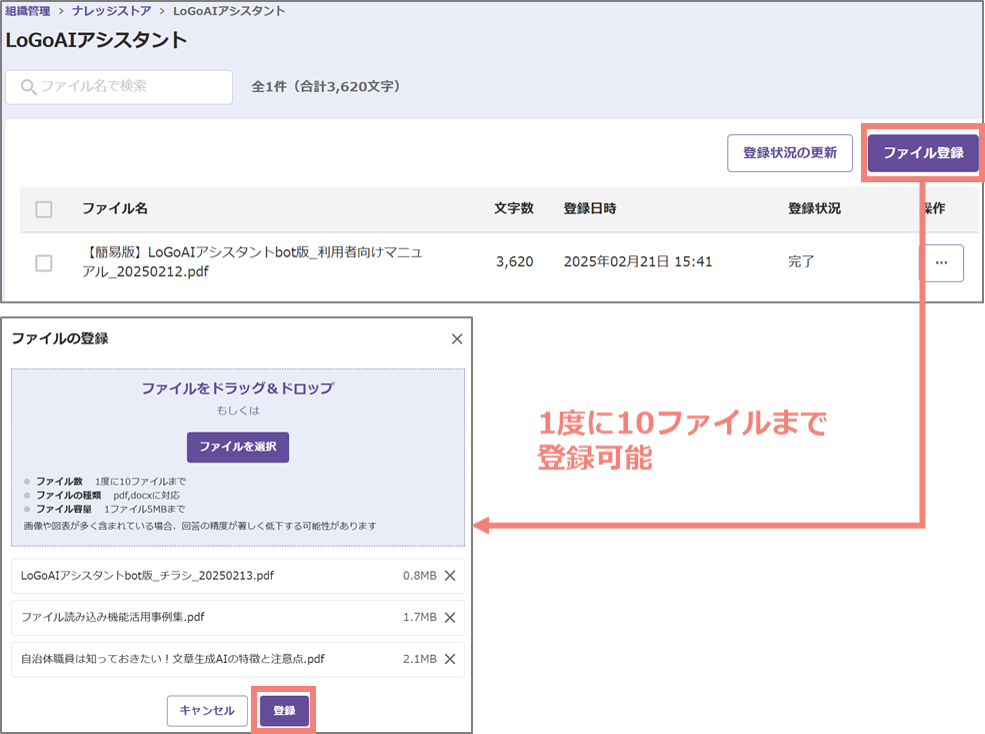Open the ナレッジストア breadcrumb link
The height and width of the screenshot is (734, 985).
point(111,11)
